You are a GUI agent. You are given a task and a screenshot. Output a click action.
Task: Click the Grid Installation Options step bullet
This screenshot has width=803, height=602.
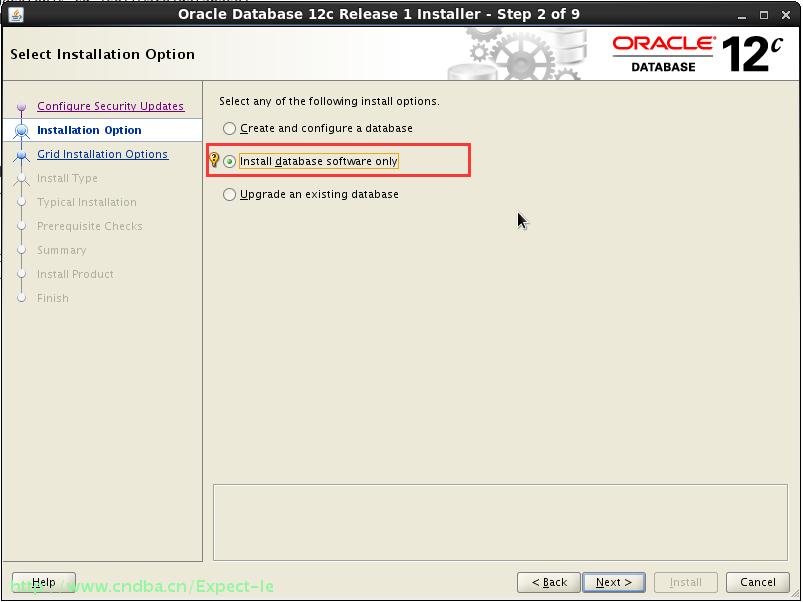click(x=22, y=155)
